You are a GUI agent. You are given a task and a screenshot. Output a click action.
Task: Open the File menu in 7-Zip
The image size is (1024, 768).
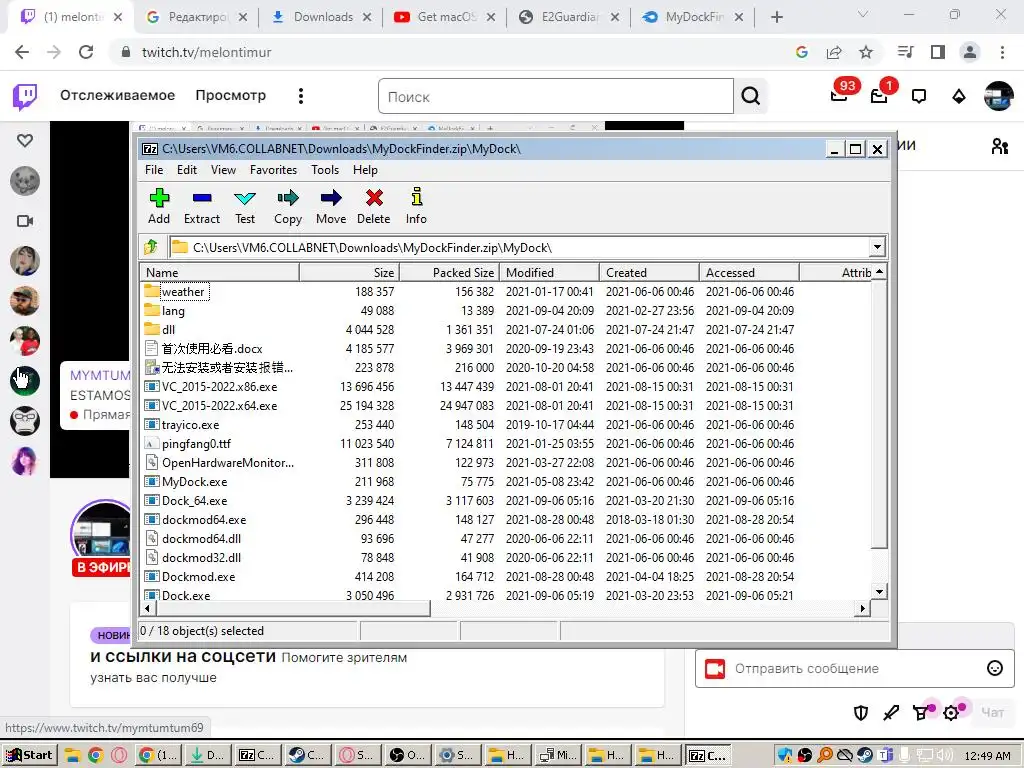click(154, 170)
